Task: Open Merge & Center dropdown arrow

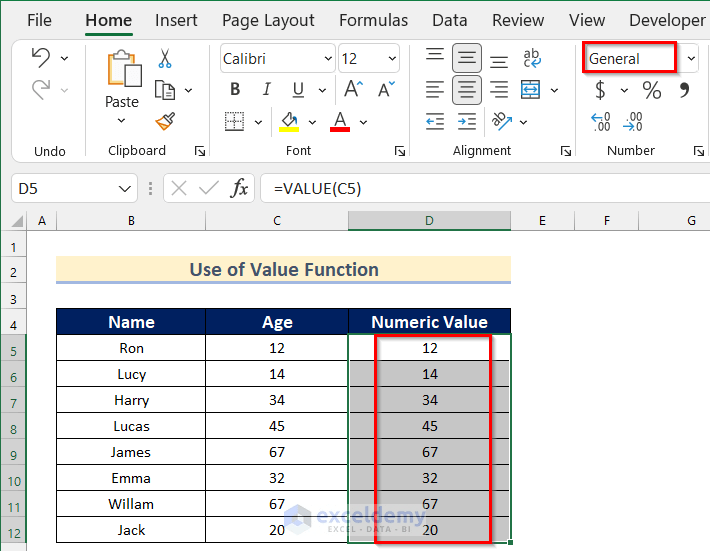Action: coord(554,90)
